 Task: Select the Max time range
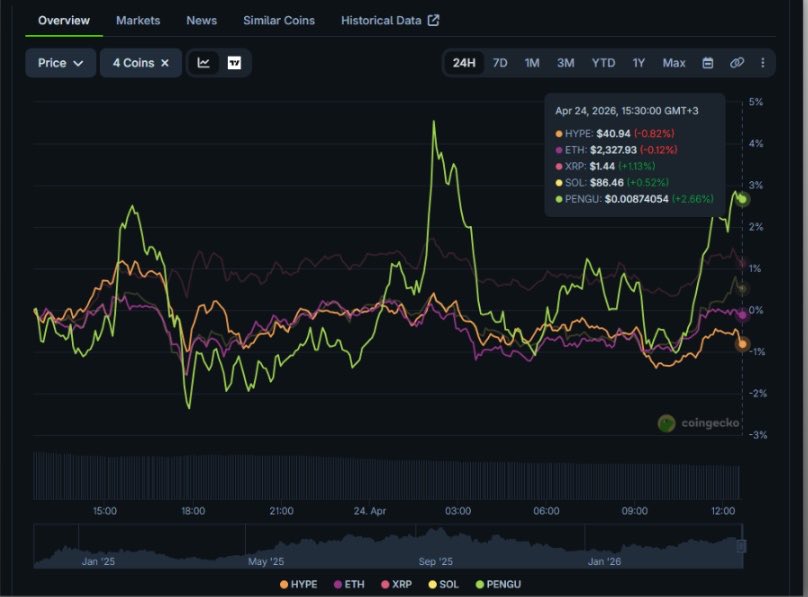[x=674, y=63]
